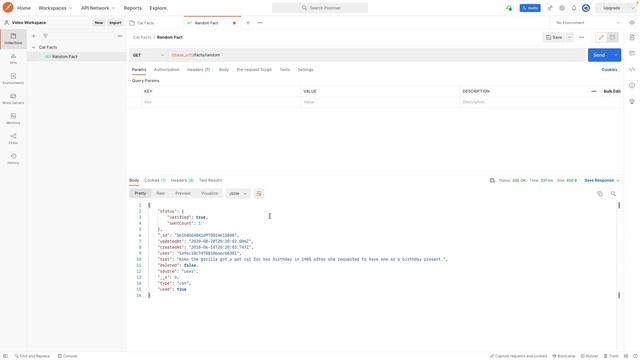Open the APIs sidebar panel
This screenshot has height=360, width=640.
click(x=13, y=59)
